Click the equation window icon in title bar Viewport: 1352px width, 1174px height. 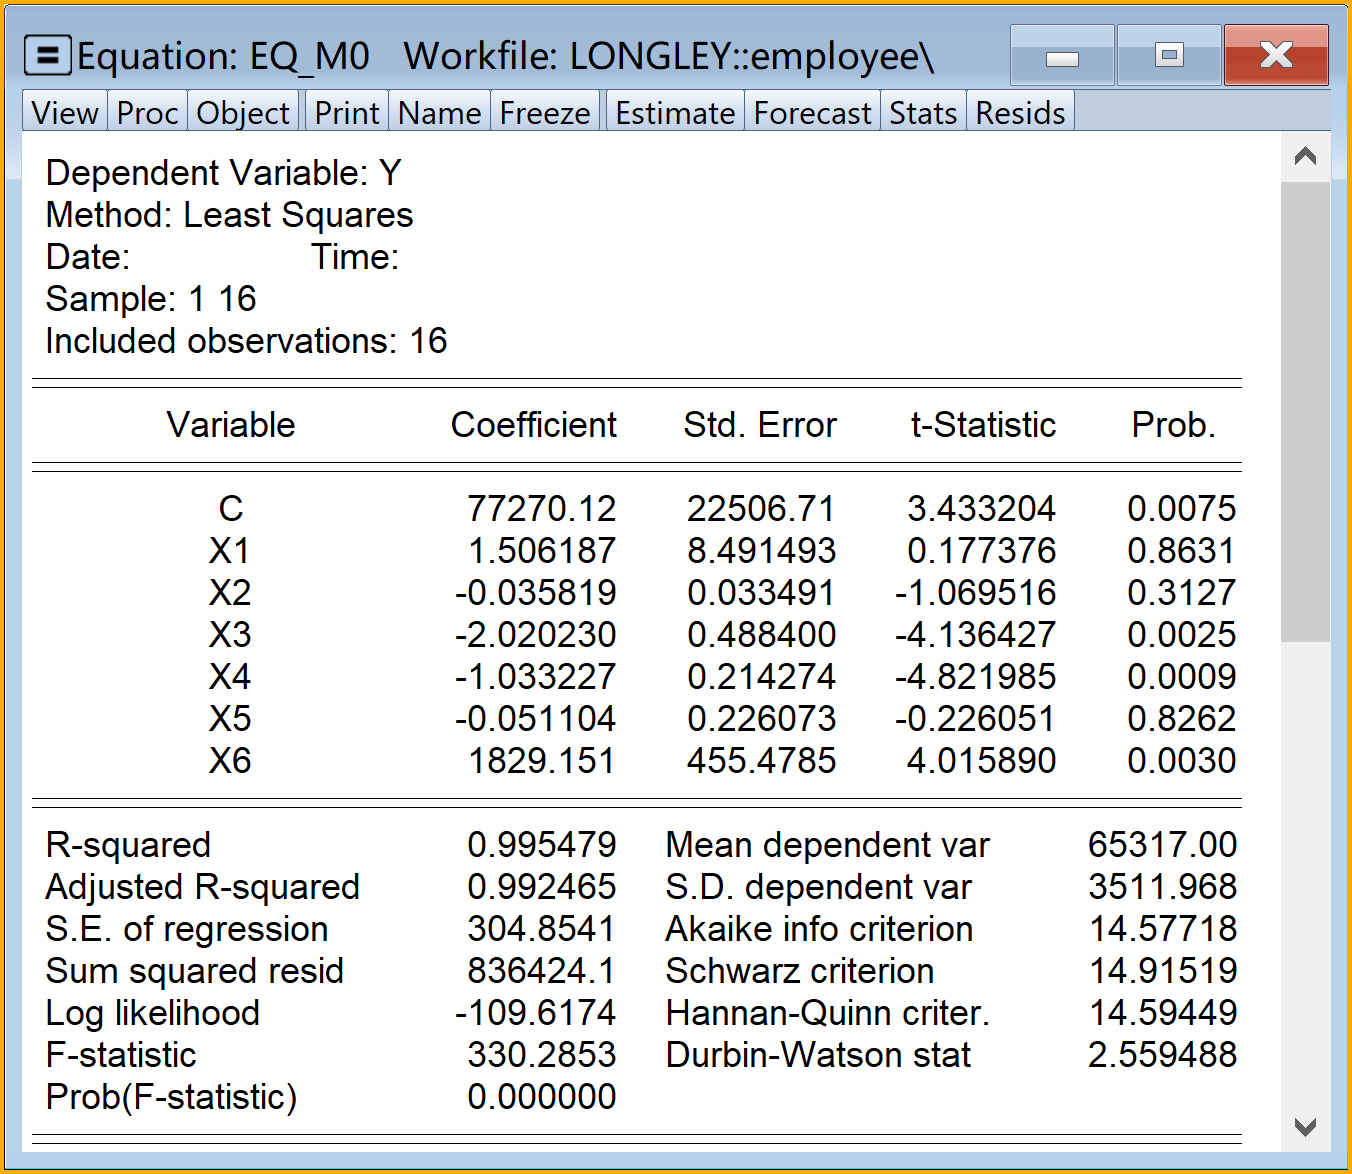click(x=47, y=56)
